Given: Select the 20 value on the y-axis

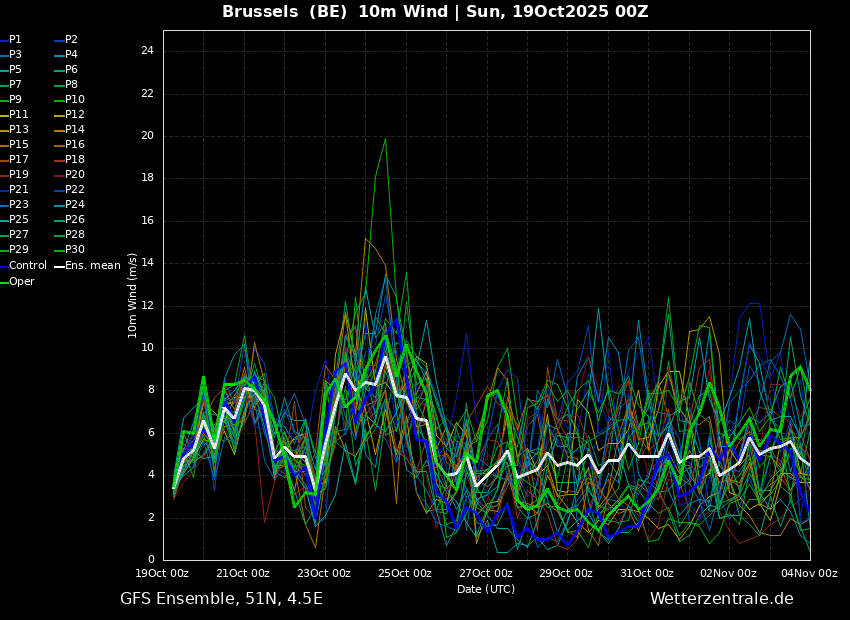Looking at the screenshot, I should click(147, 136).
